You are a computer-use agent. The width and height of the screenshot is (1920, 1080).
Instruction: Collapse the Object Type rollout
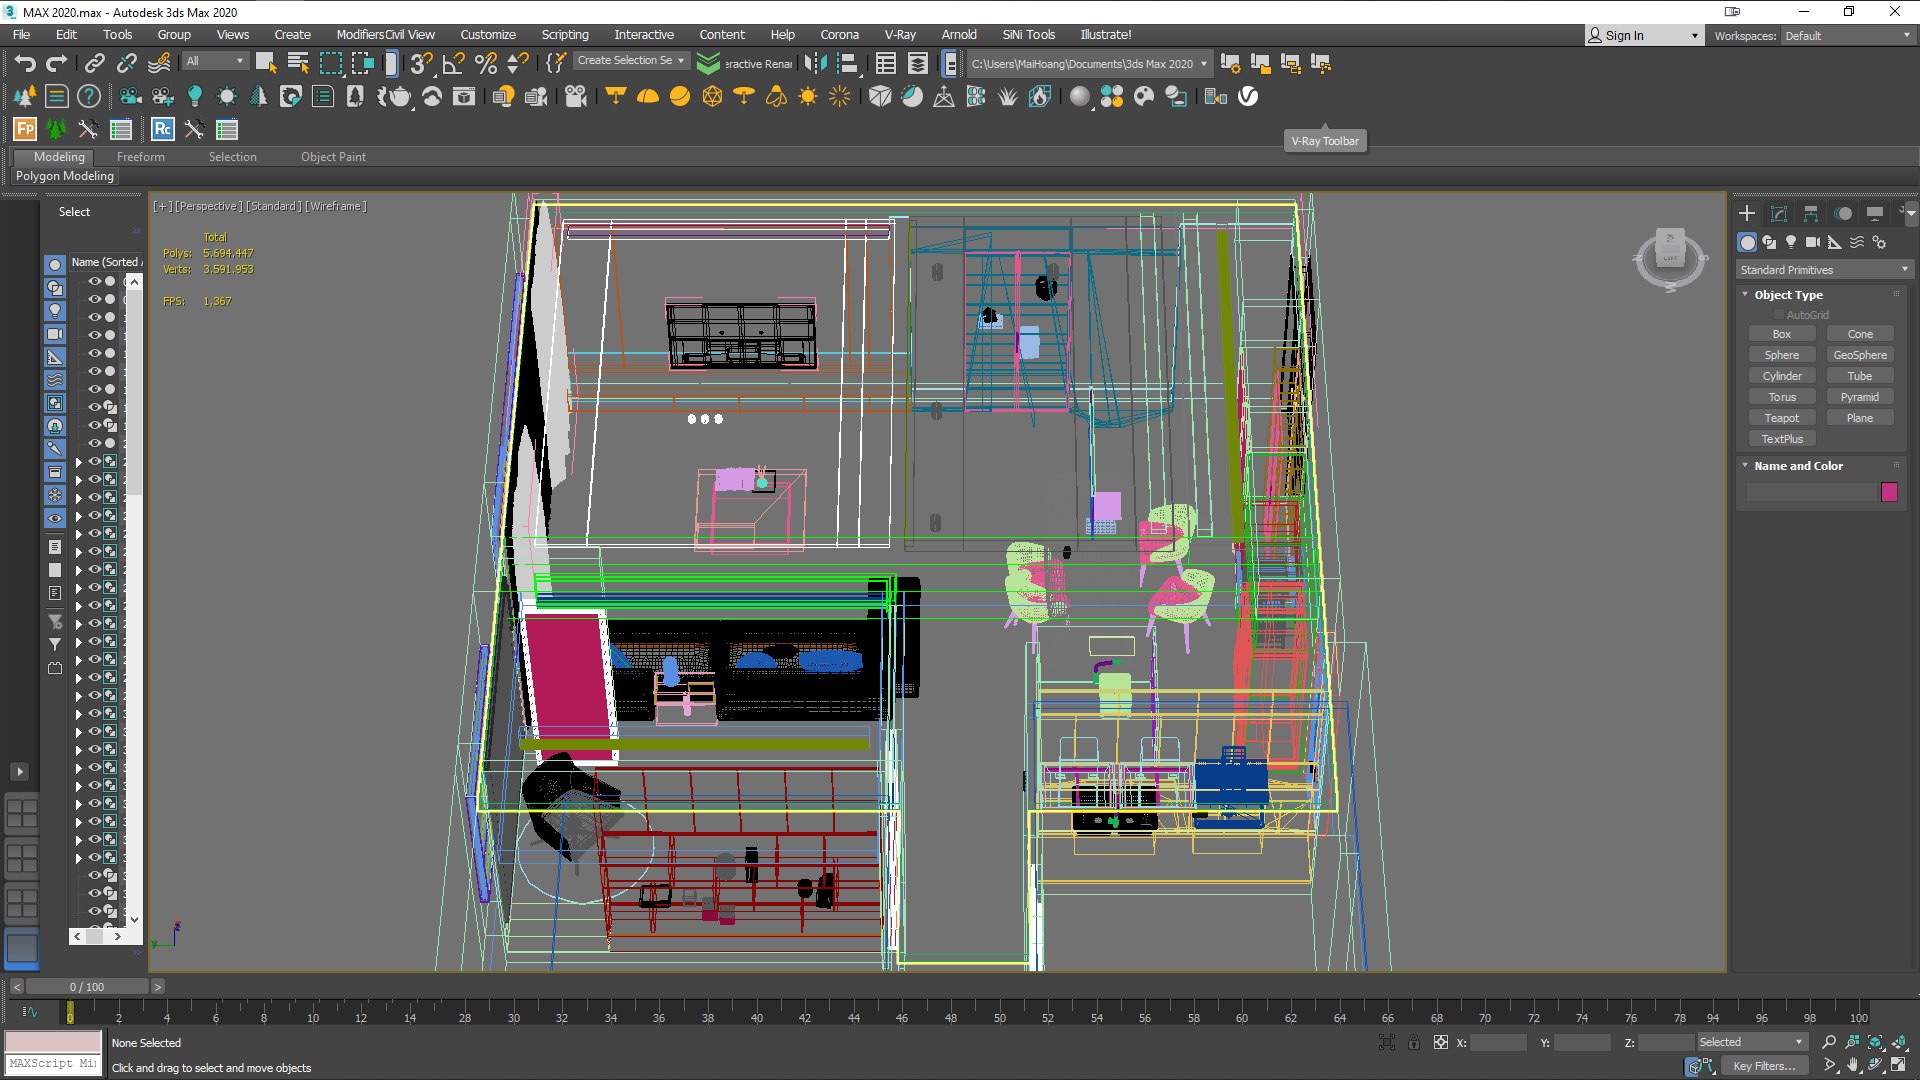pyautogui.click(x=1788, y=295)
